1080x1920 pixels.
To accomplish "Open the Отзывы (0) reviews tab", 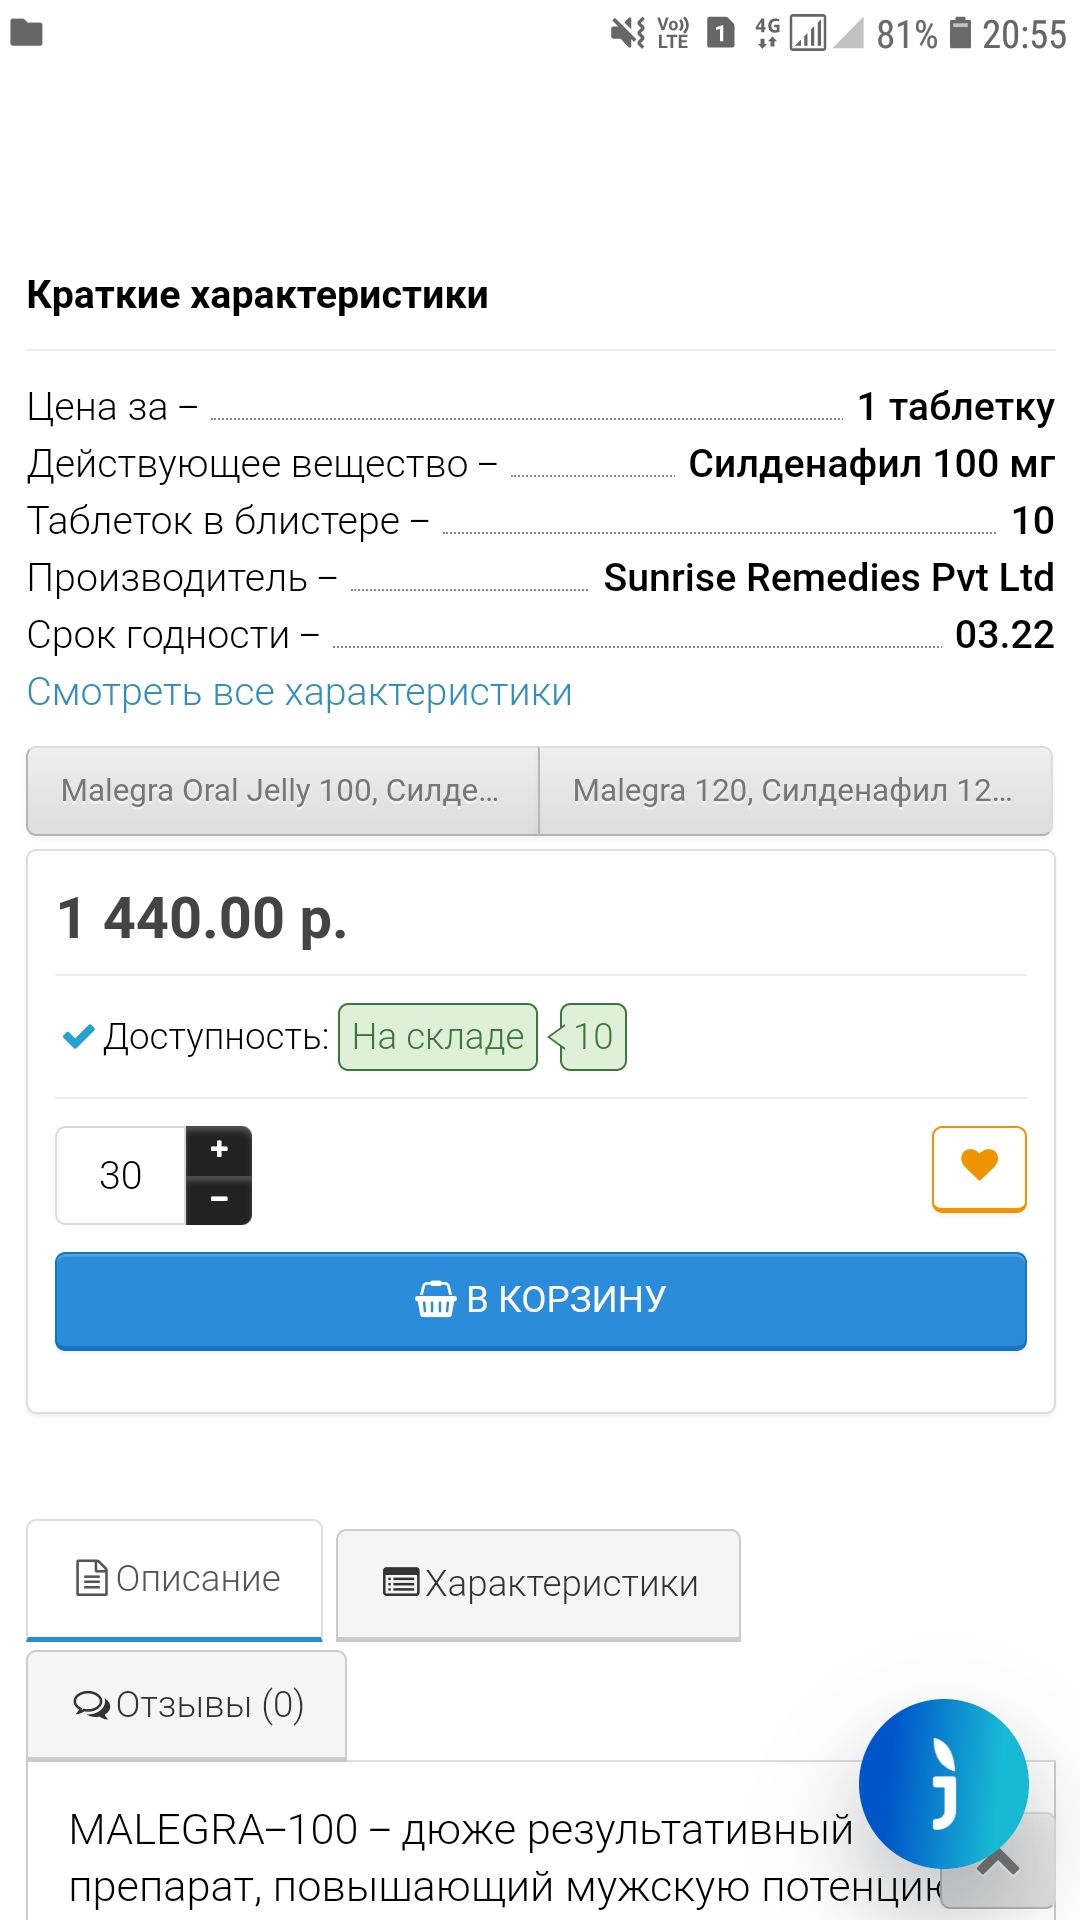I will pyautogui.click(x=187, y=1704).
